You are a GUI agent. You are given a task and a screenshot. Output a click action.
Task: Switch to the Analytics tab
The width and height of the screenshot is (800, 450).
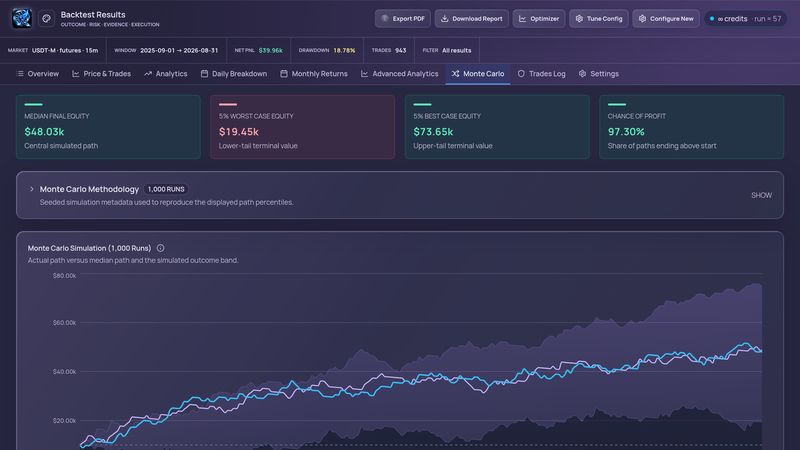point(165,74)
